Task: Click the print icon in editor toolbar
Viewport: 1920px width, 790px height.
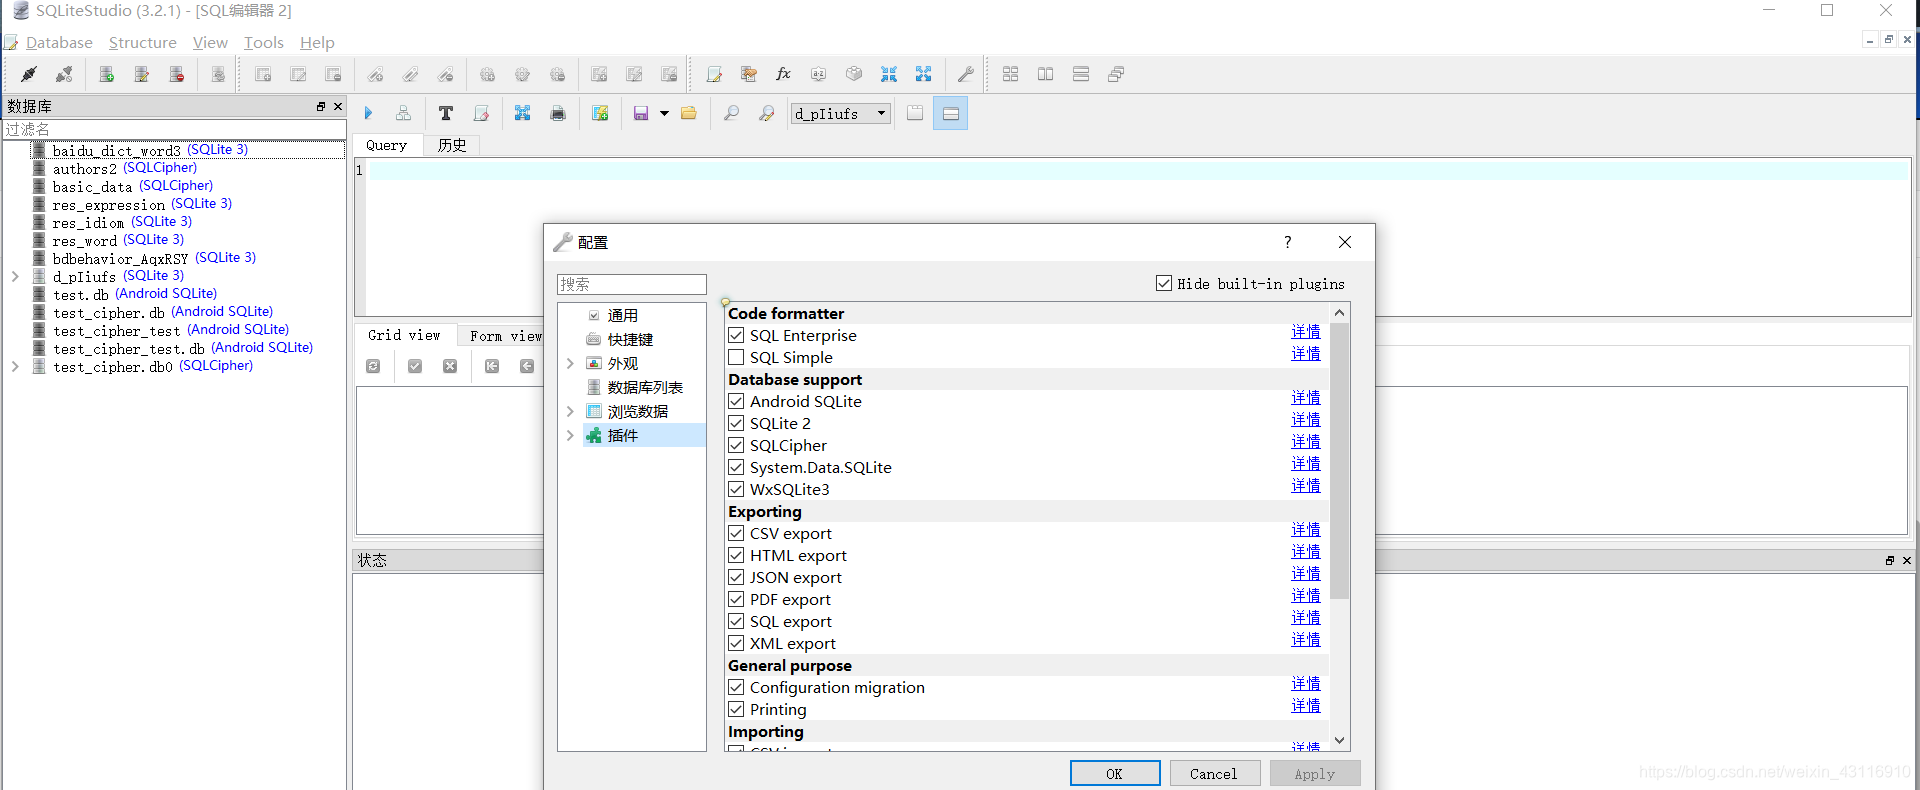Action: click(558, 113)
